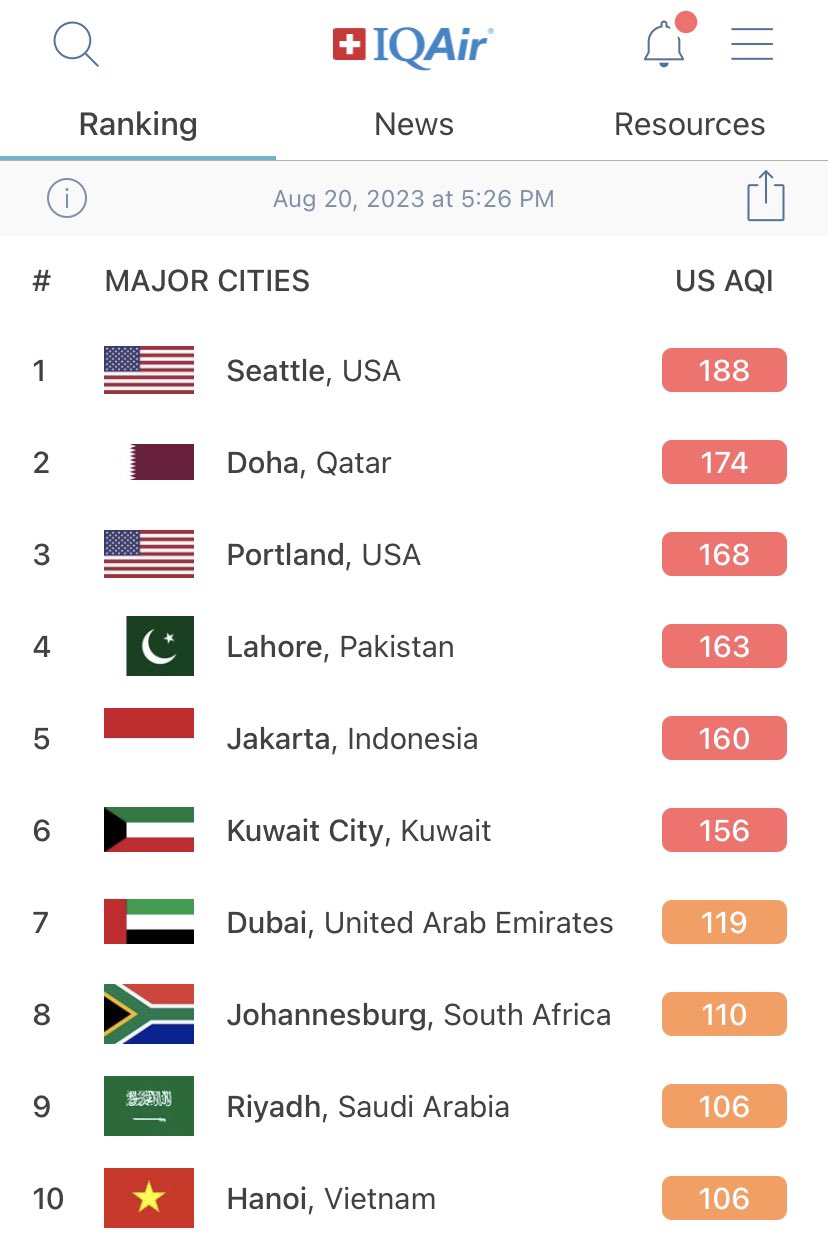Click Seattle's red 188 AQI badge
This screenshot has width=828, height=1241.
[724, 371]
